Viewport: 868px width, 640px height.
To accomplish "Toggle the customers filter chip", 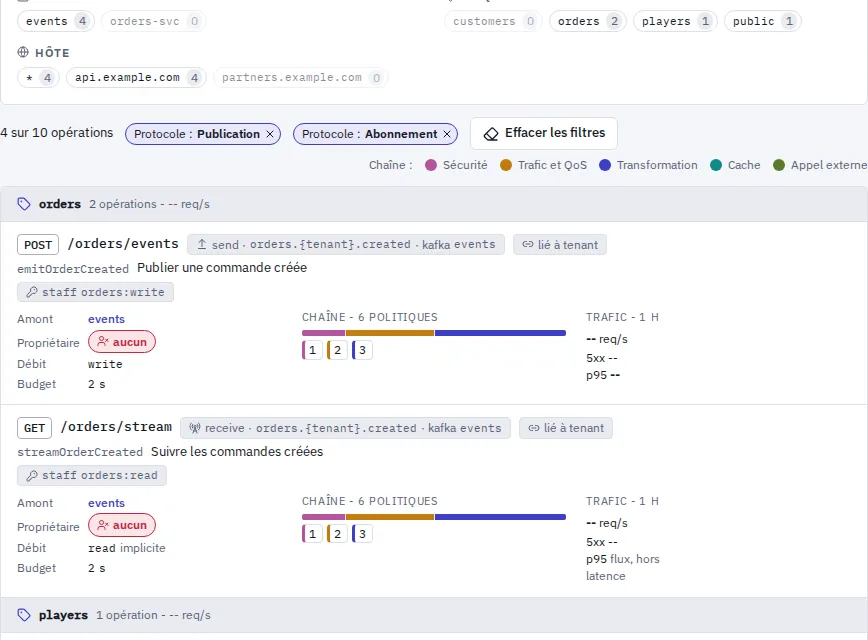I will point(493,21).
